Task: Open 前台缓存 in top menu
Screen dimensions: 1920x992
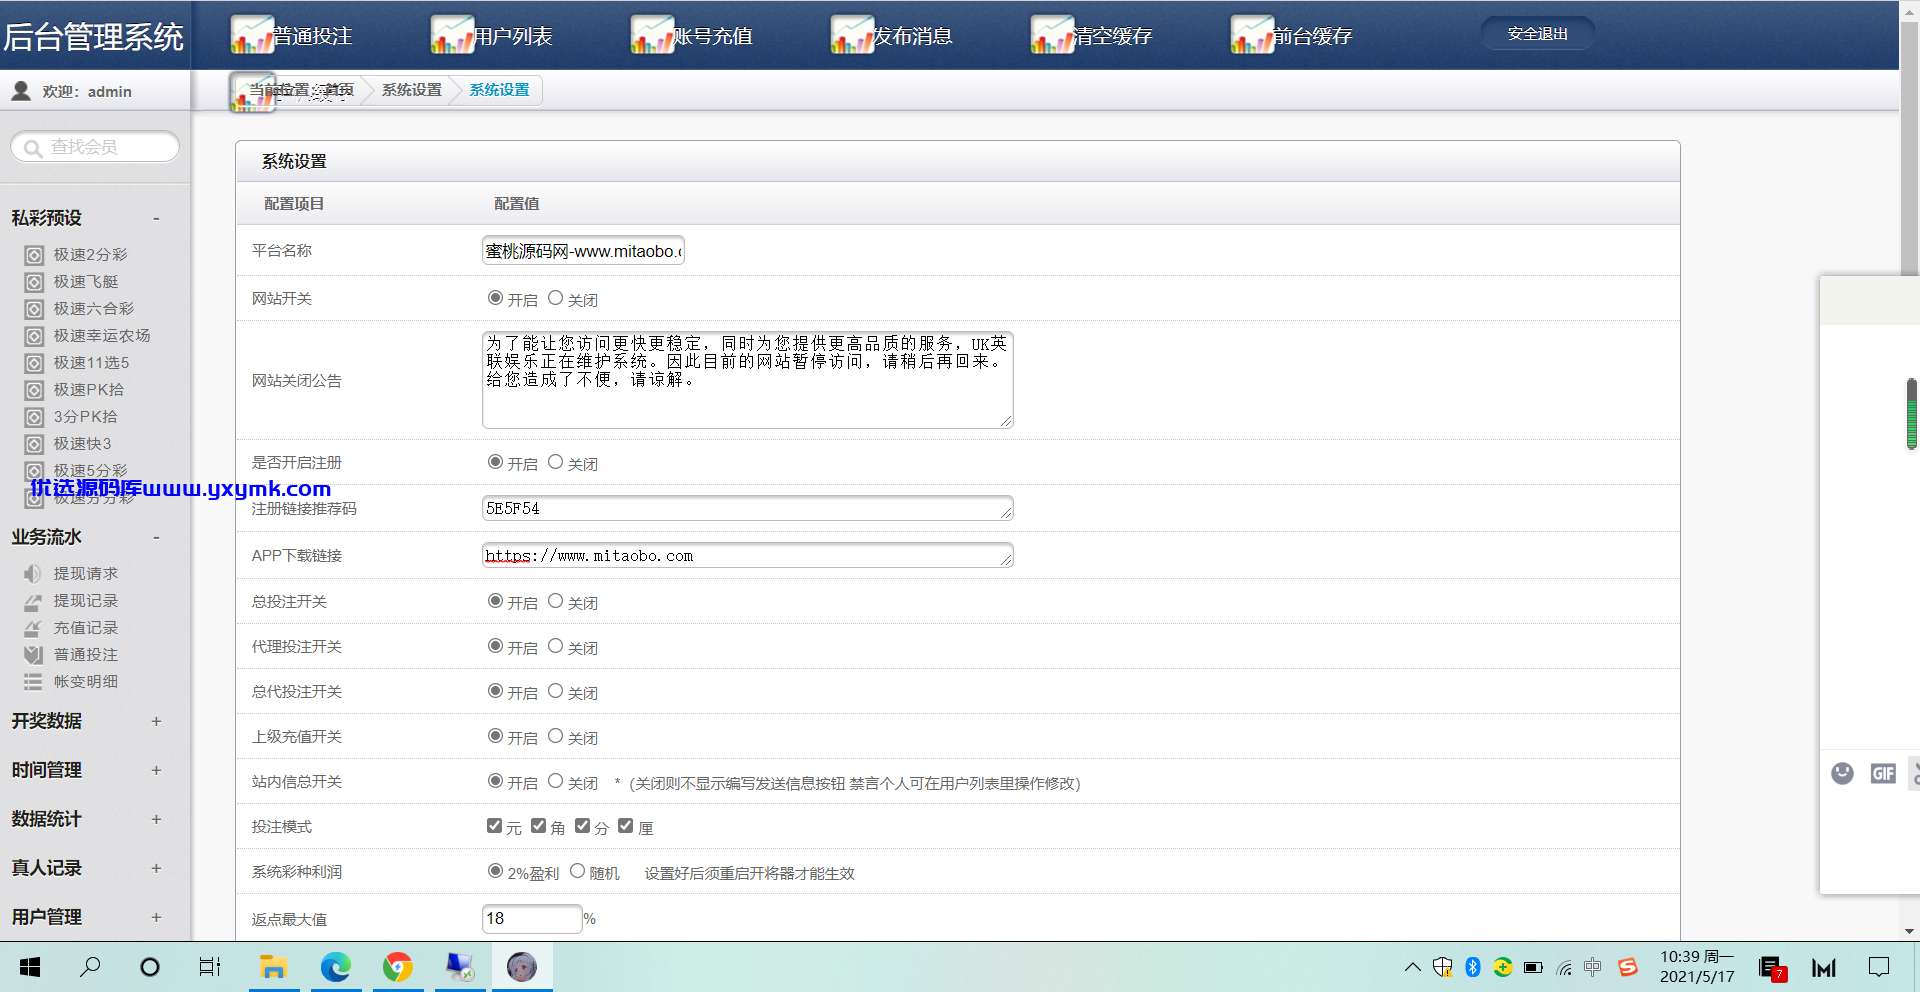Action: [x=1292, y=35]
